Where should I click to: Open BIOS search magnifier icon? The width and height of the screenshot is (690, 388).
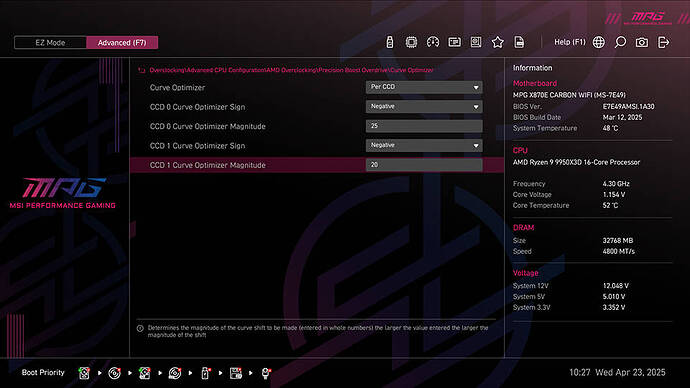click(x=620, y=42)
